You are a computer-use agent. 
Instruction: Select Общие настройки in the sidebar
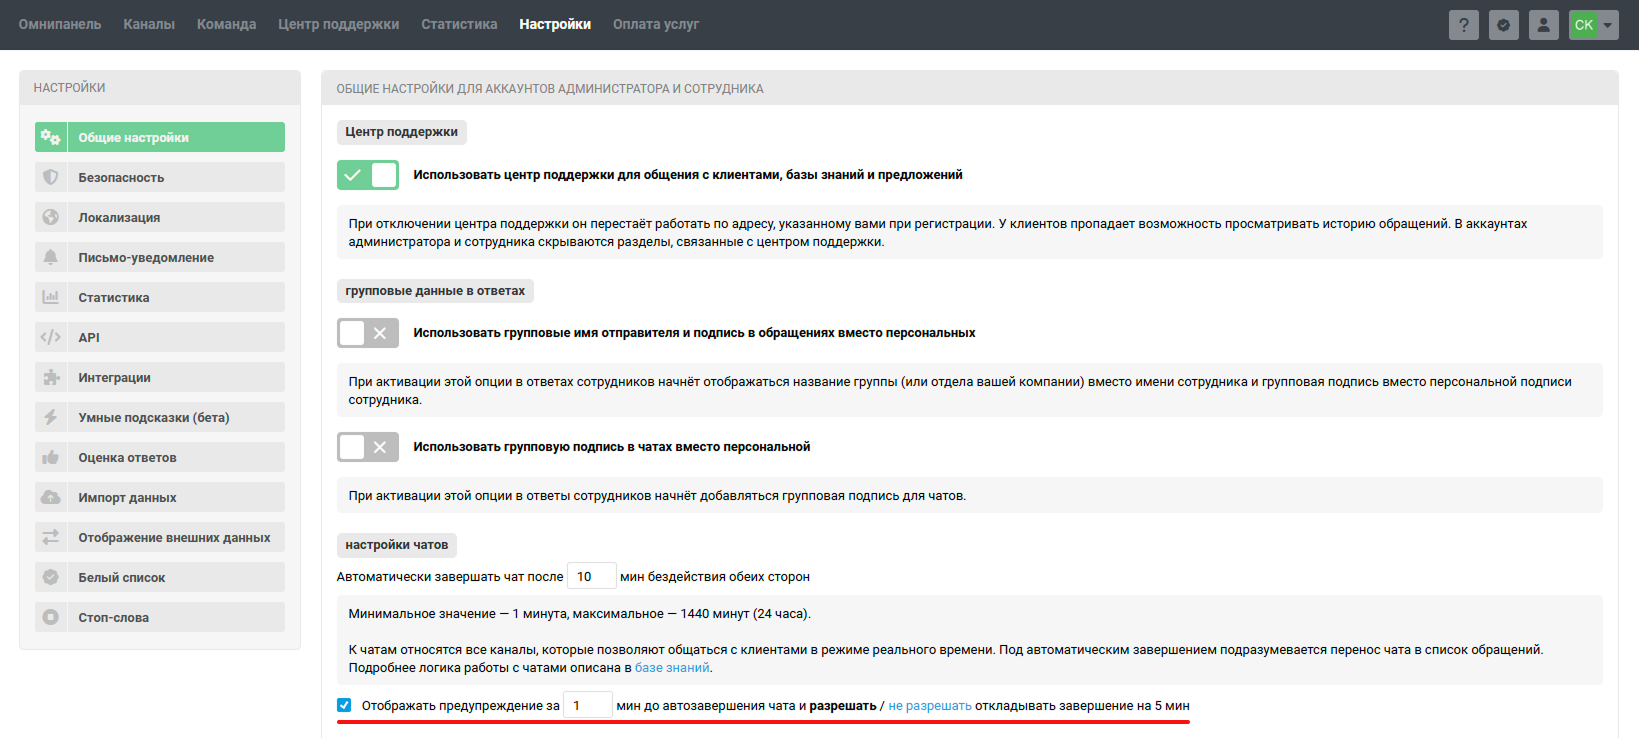160,137
